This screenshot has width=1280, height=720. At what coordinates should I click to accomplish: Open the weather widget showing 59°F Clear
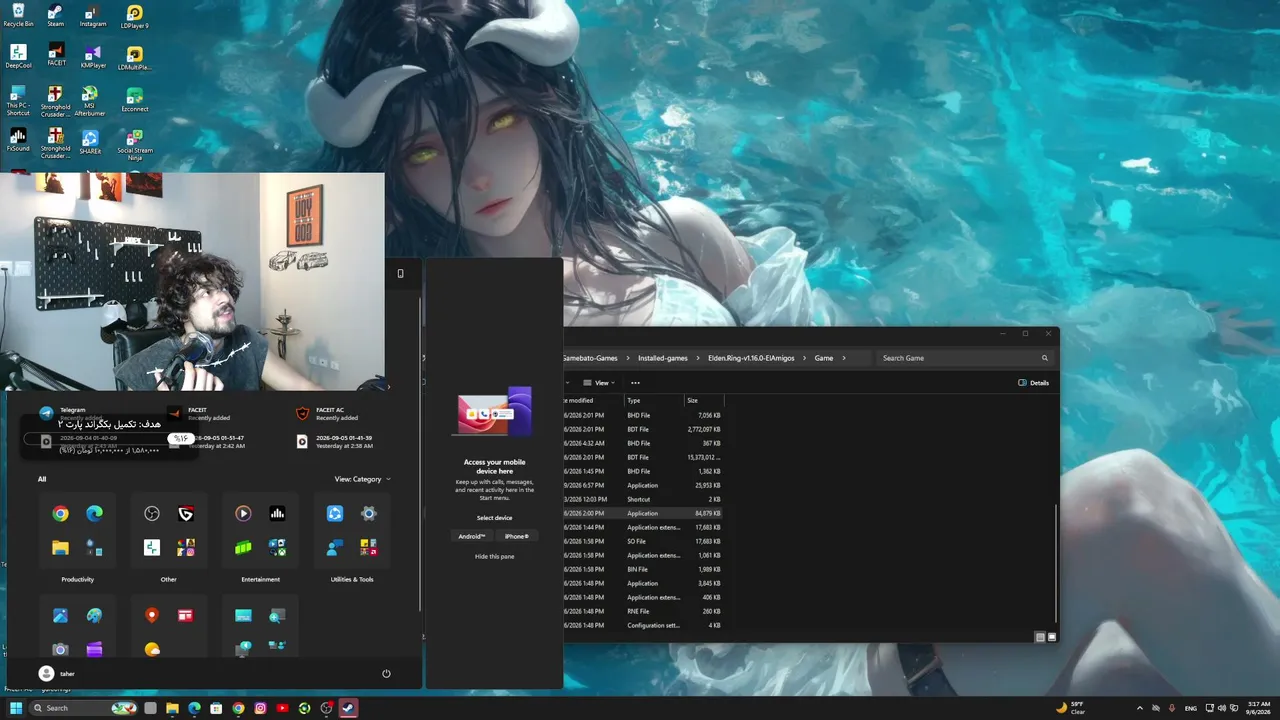click(1071, 708)
